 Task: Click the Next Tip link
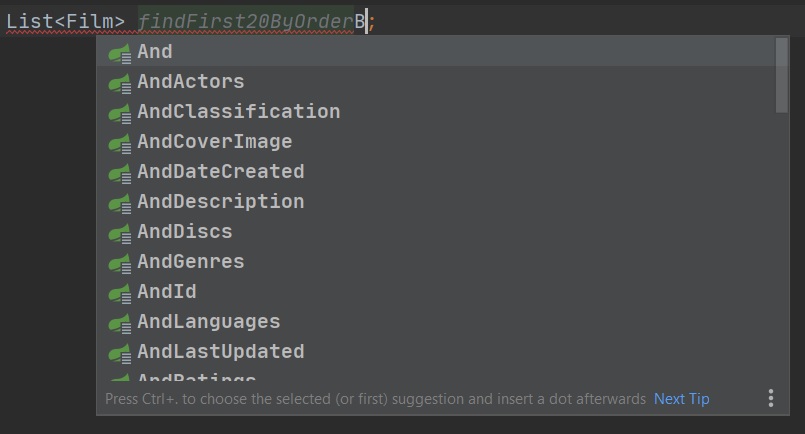tap(681, 399)
